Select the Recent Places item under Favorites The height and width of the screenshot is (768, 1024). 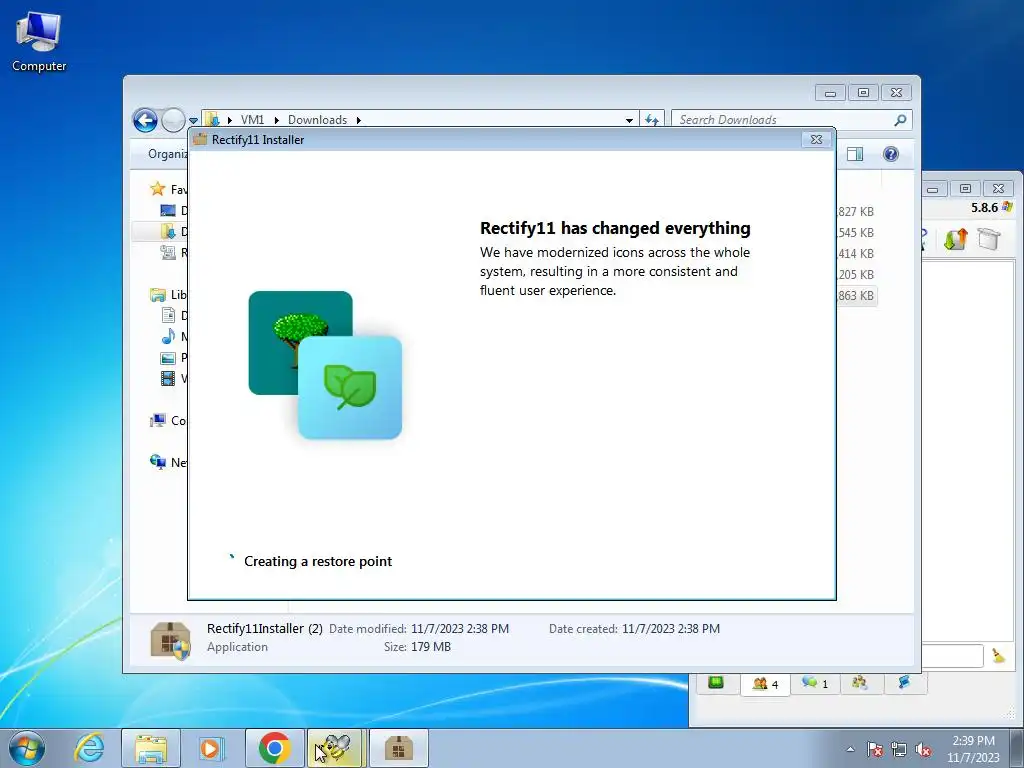click(x=173, y=252)
